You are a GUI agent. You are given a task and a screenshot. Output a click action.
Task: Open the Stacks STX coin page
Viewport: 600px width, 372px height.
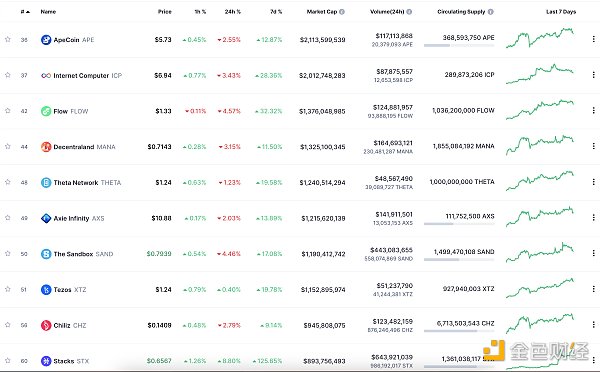pos(71,361)
